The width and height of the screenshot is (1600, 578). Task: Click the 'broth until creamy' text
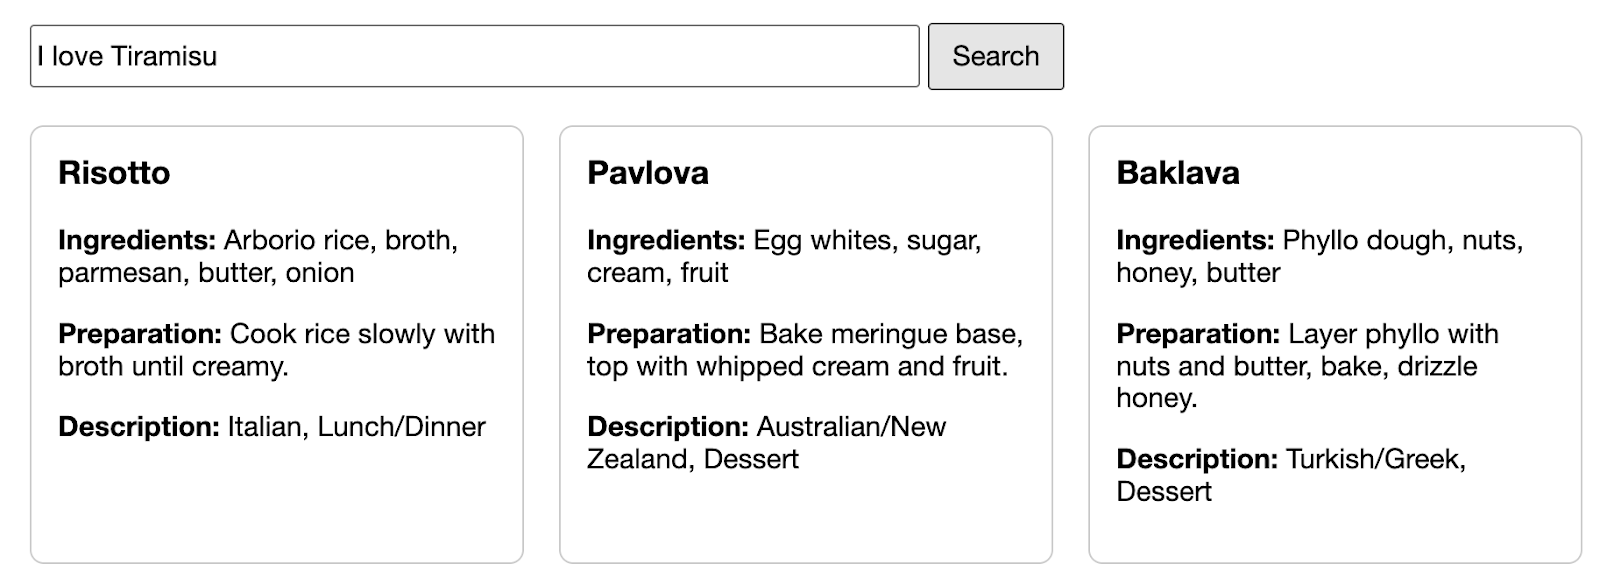pos(173,366)
